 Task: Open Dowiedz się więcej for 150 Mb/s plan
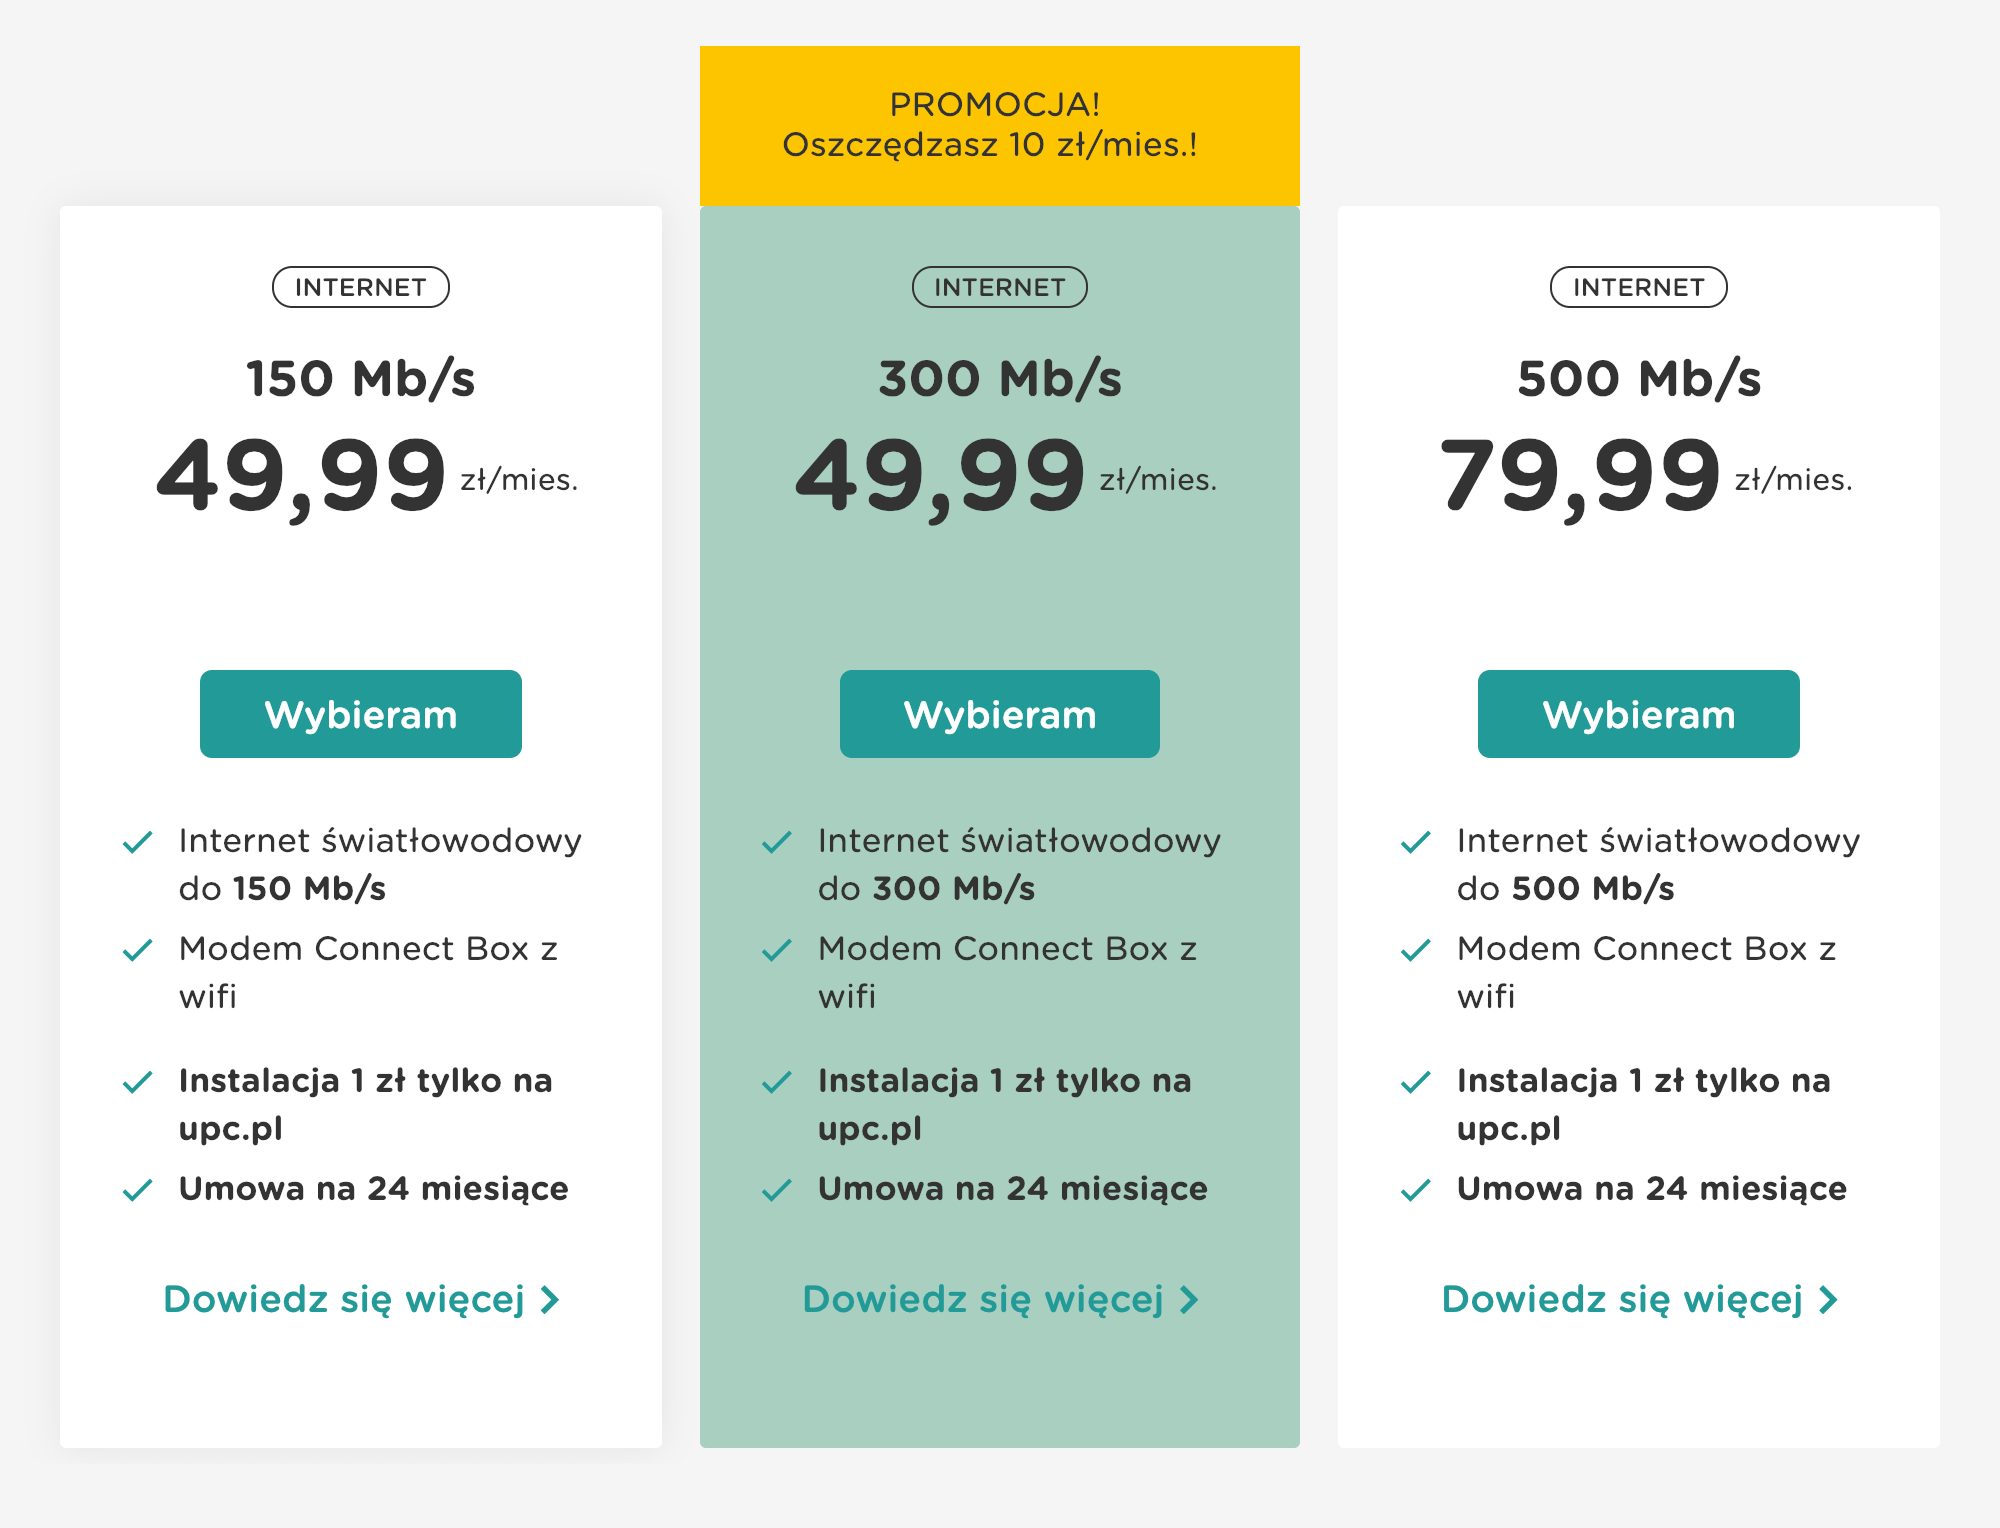[x=361, y=1299]
